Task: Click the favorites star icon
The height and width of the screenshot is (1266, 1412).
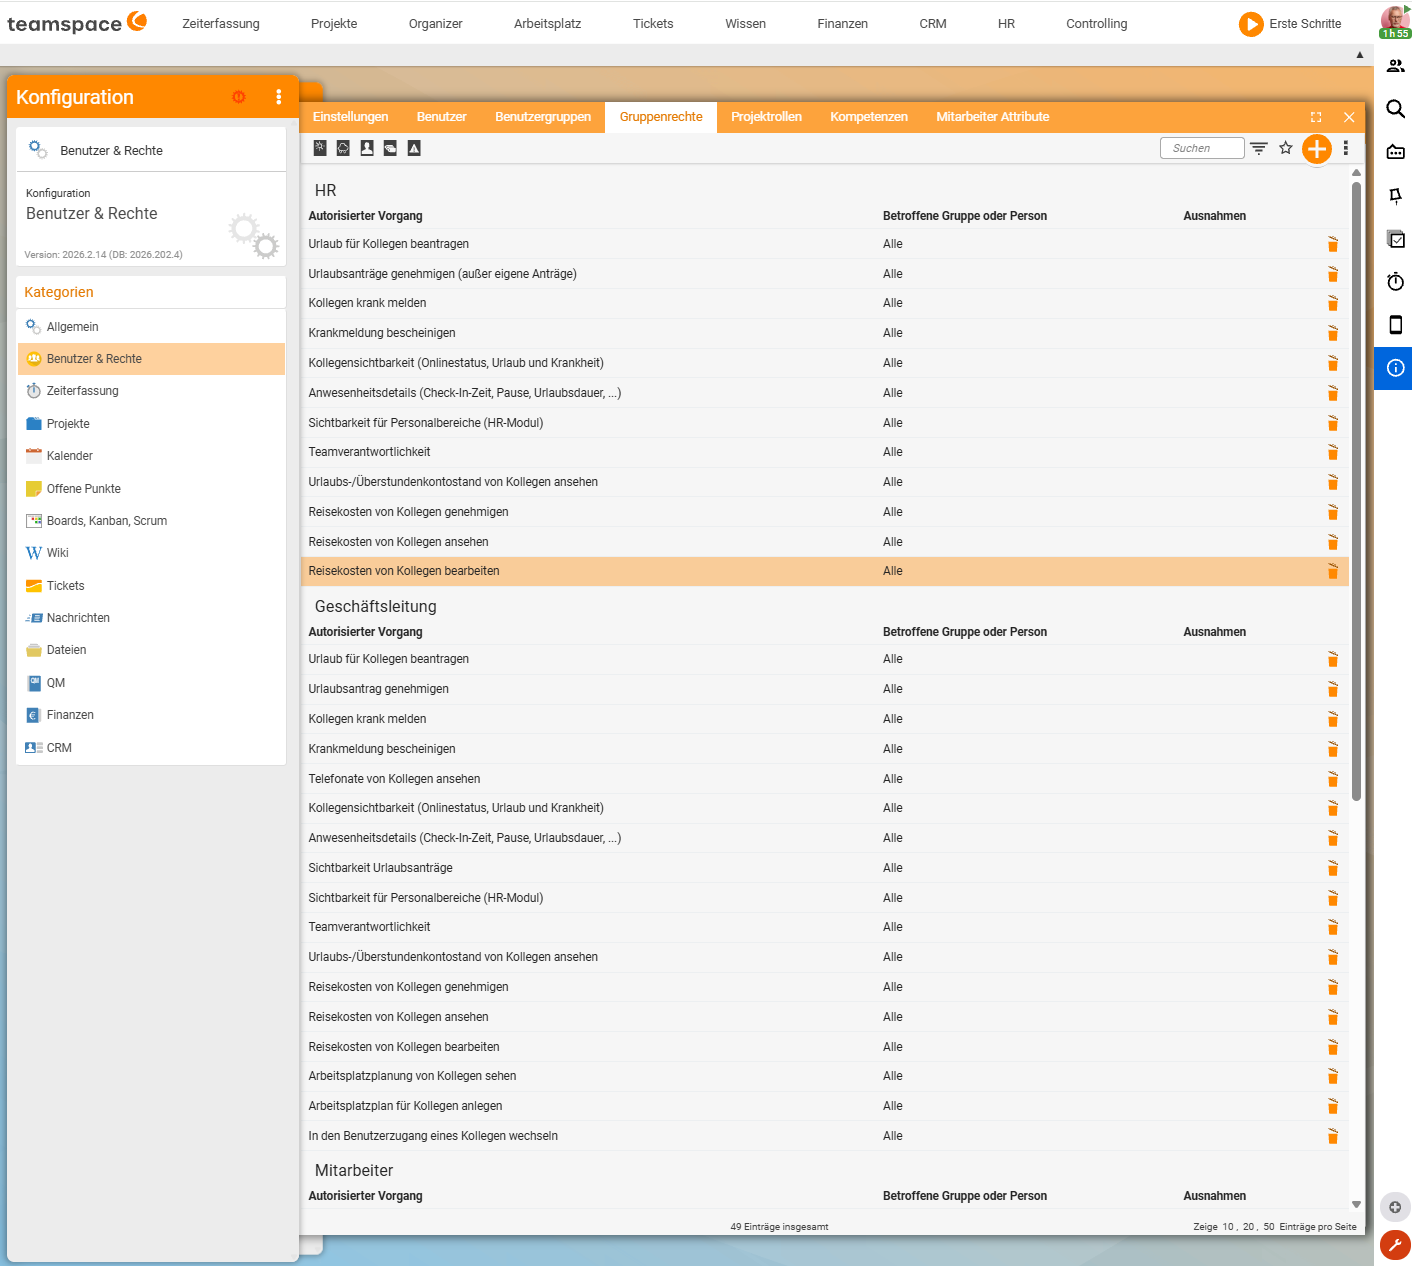Action: pos(1286,148)
